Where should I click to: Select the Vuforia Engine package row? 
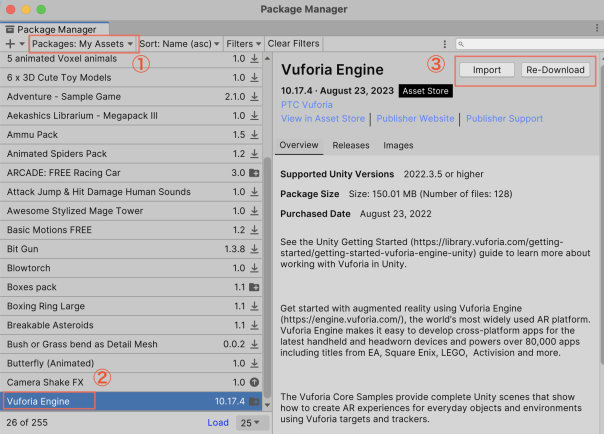coord(131,401)
